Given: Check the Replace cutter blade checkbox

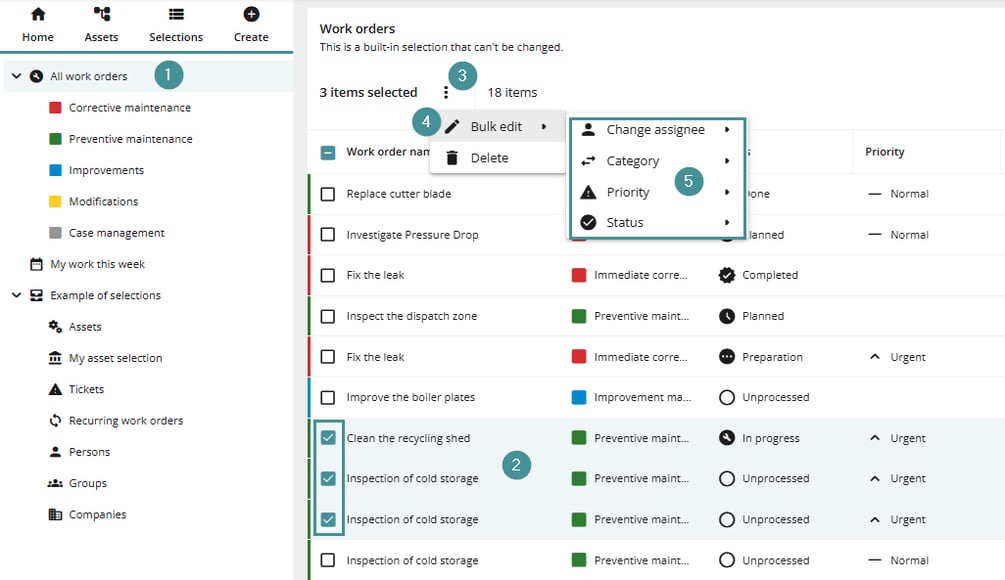Looking at the screenshot, I should tap(328, 194).
